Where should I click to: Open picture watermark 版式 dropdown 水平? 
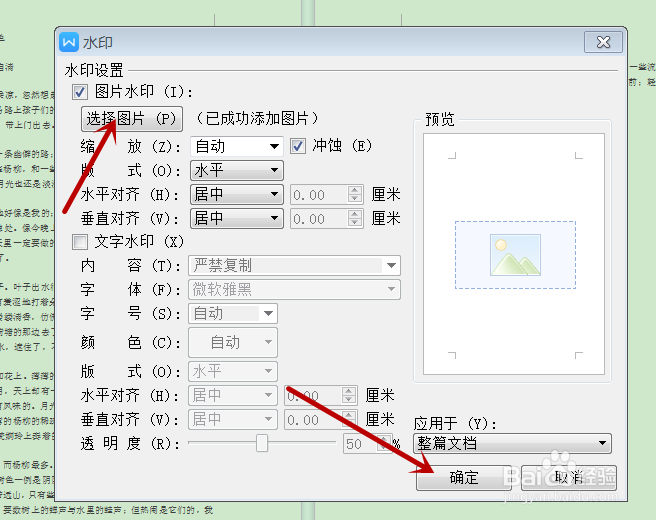pyautogui.click(x=237, y=170)
